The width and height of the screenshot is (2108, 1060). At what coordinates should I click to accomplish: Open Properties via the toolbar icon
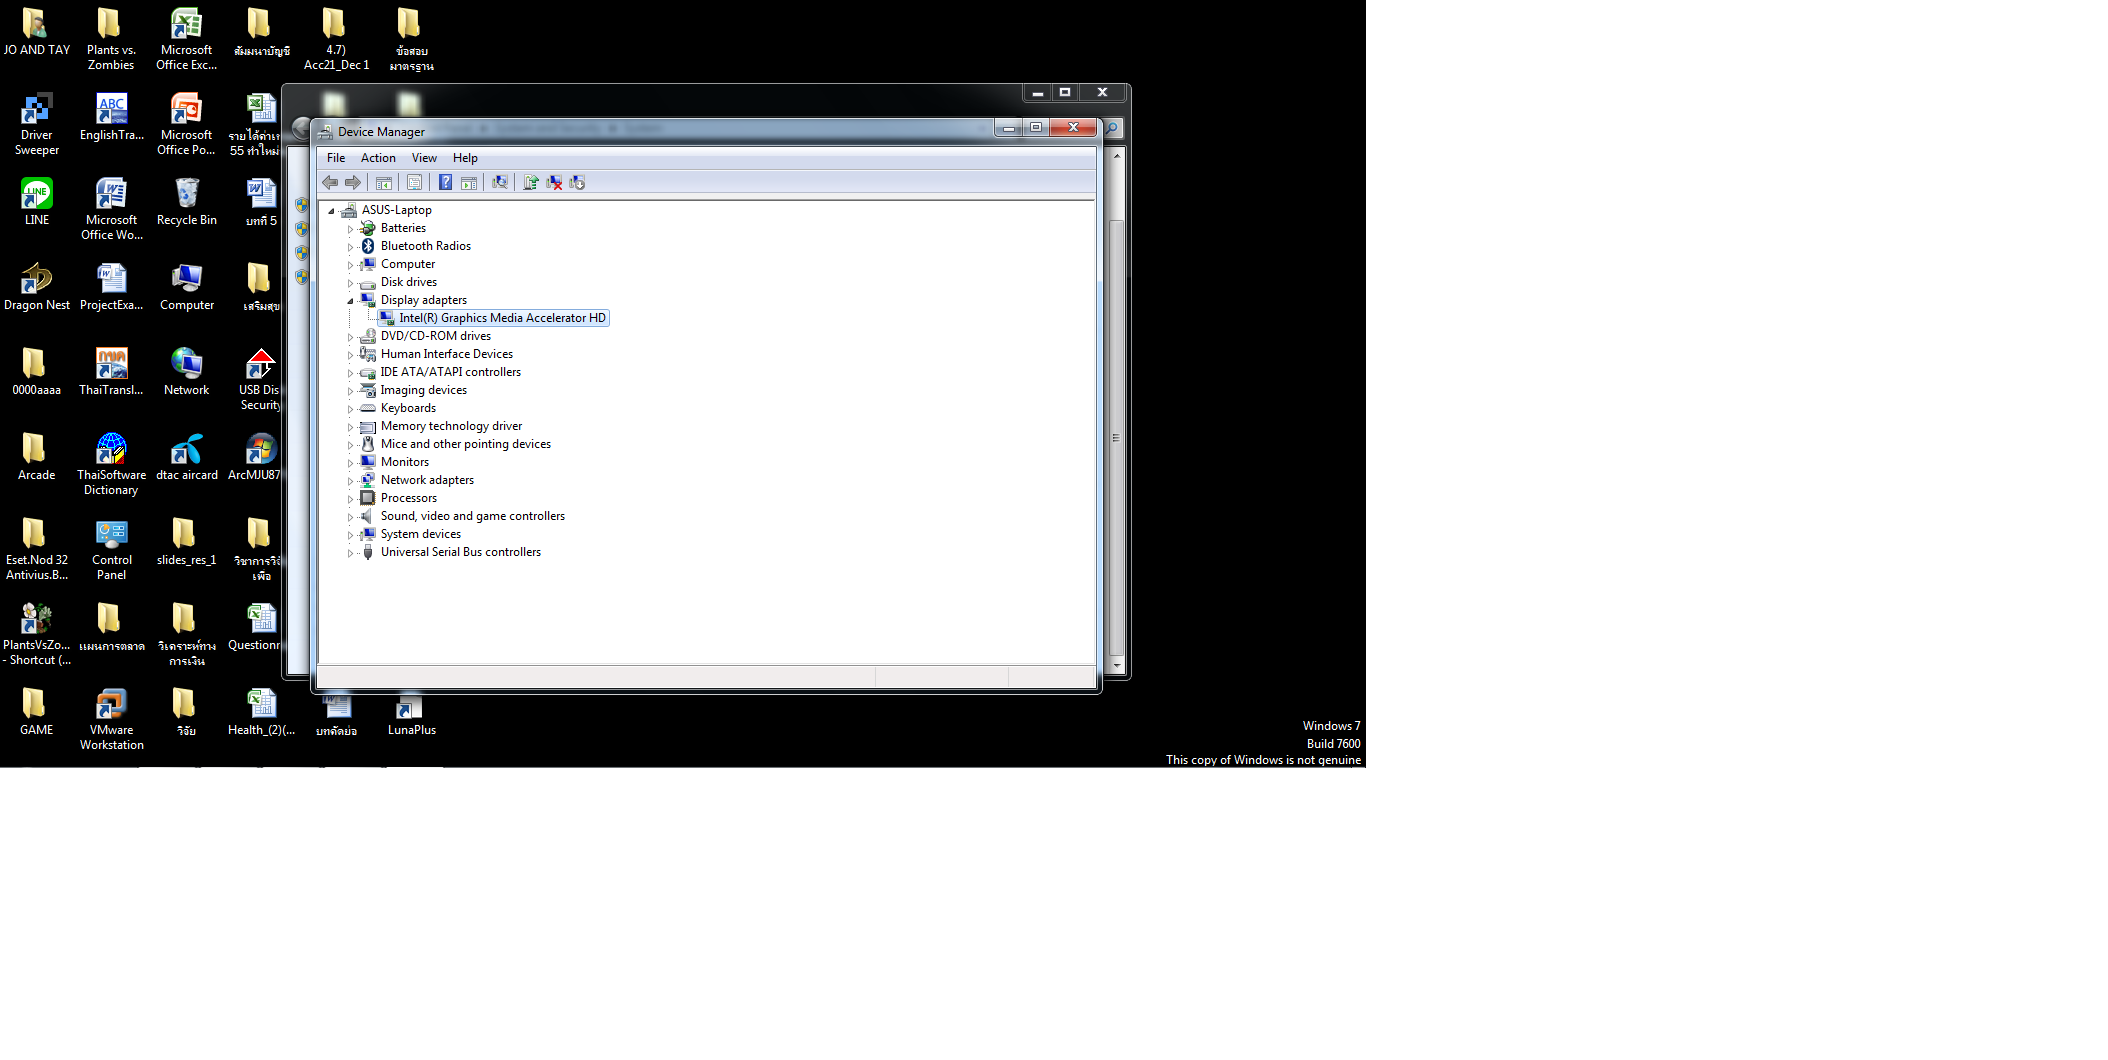(414, 182)
